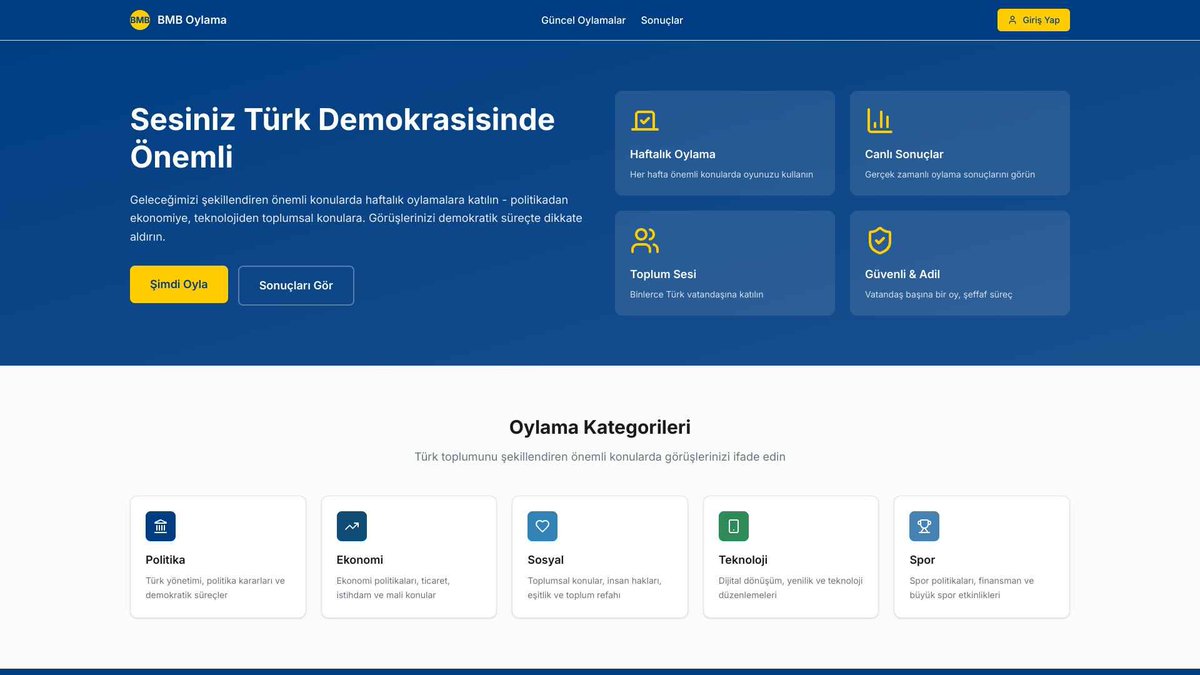This screenshot has height=675, width=1200.
Task: Open the Sosyal category title
Action: [x=546, y=560]
